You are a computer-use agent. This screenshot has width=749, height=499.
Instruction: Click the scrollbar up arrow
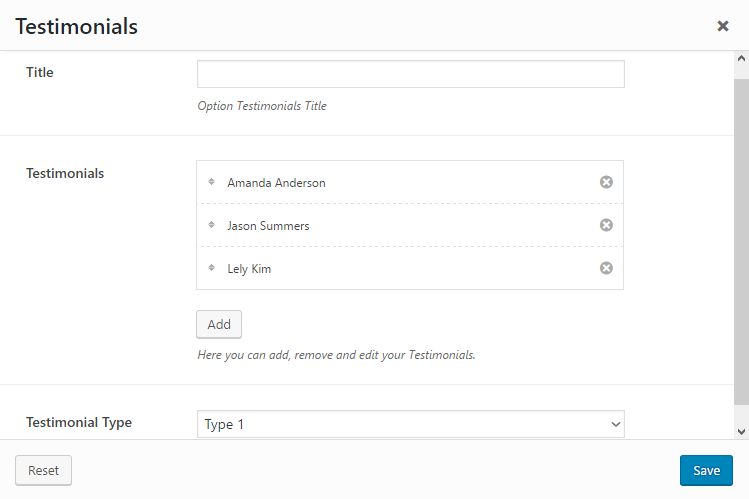pyautogui.click(x=741, y=59)
